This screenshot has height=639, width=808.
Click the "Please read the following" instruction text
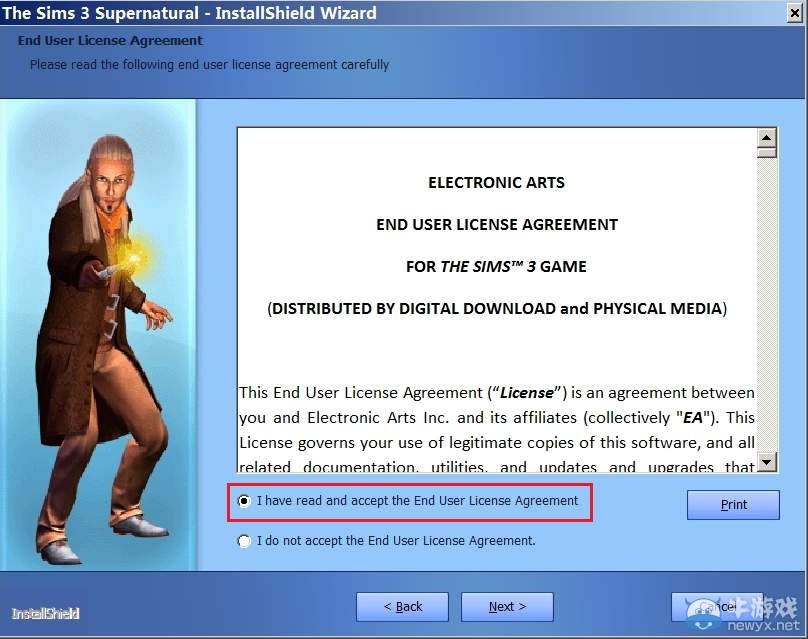[x=209, y=65]
